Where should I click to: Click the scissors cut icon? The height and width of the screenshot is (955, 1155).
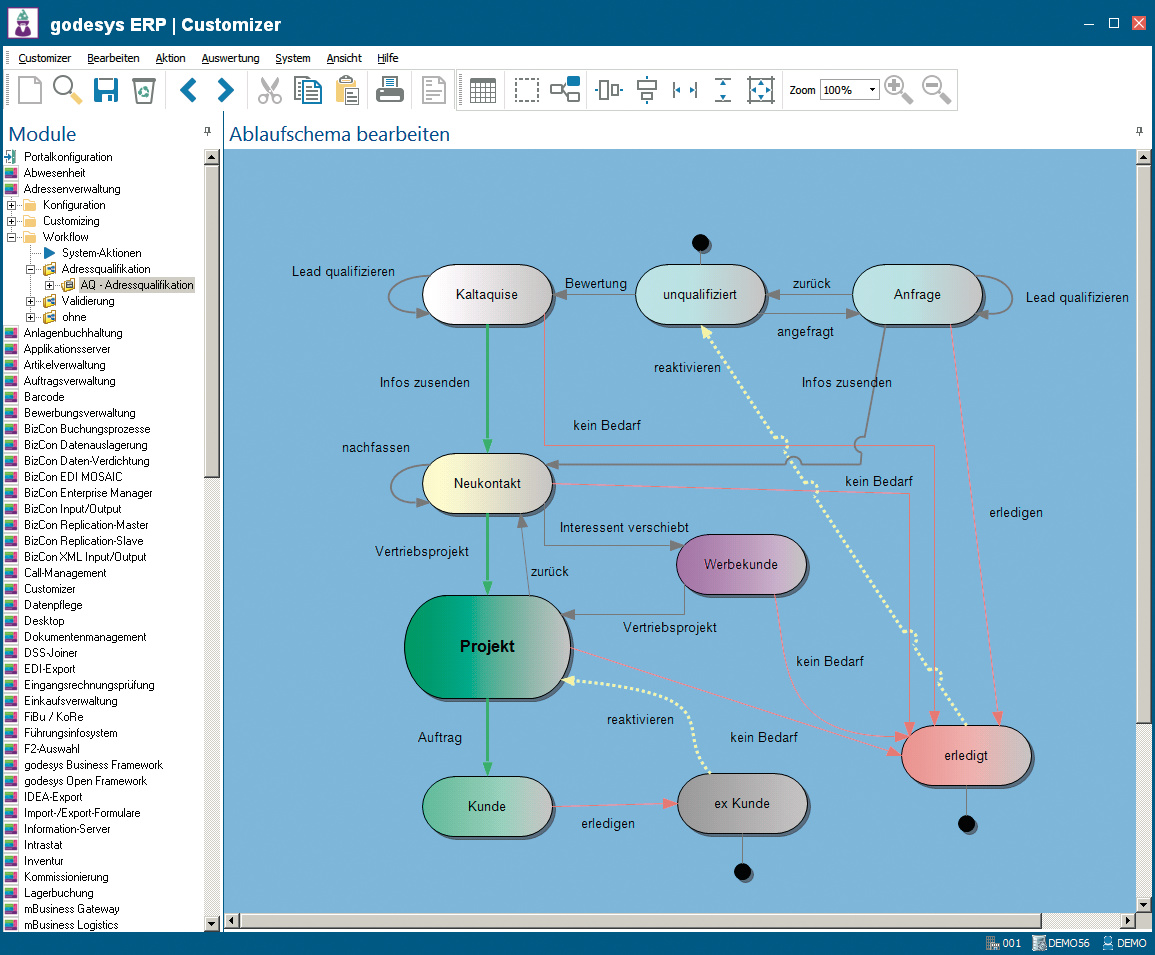[270, 90]
